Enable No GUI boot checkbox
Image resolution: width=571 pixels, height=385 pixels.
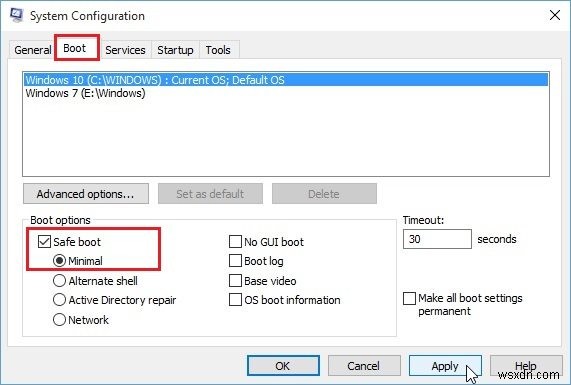point(235,241)
